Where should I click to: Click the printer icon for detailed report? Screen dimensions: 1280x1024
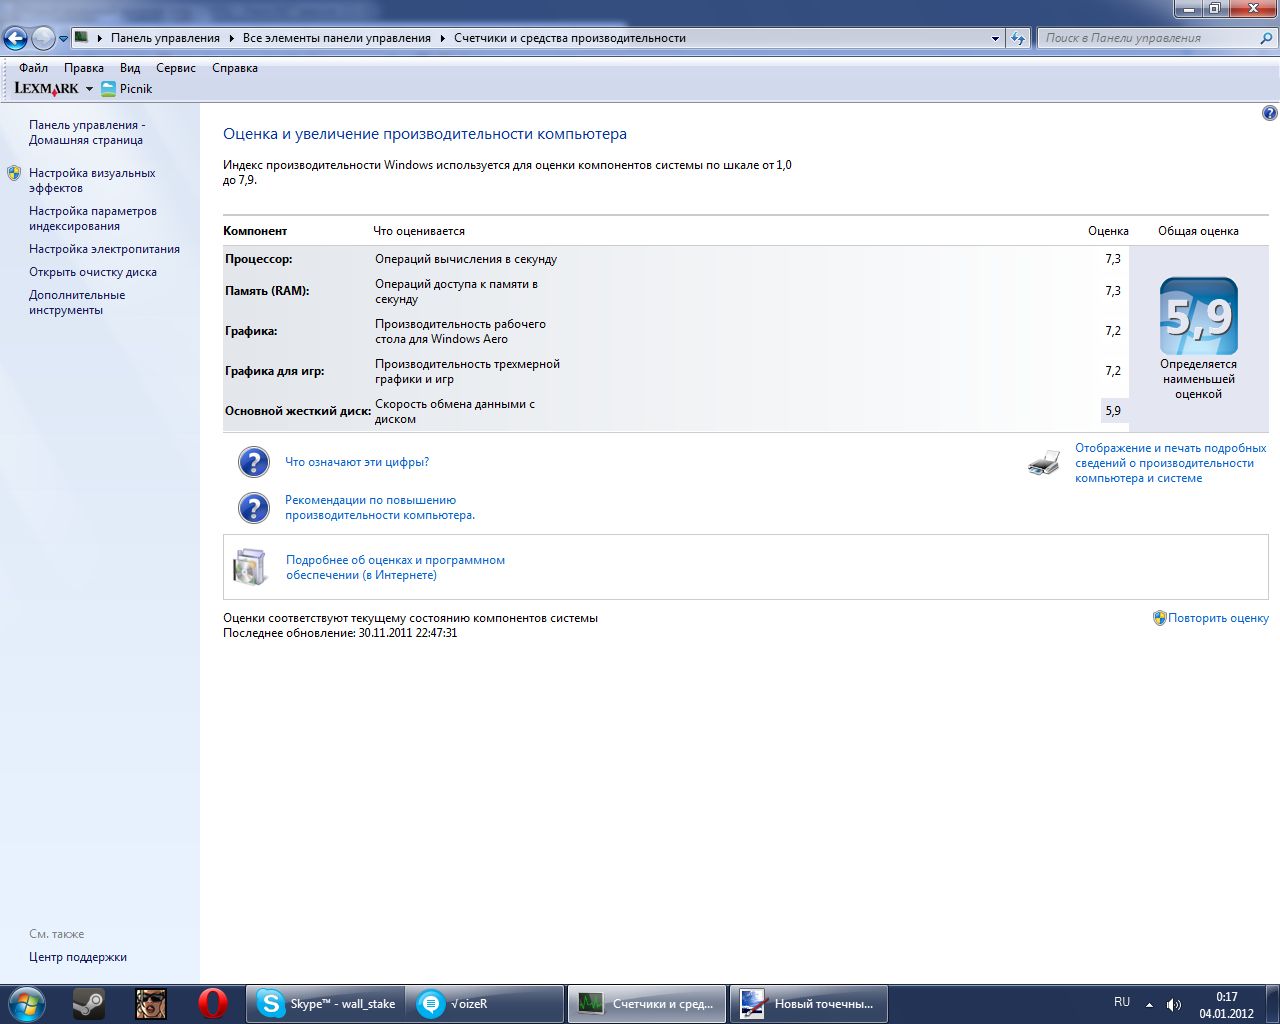tap(1043, 463)
